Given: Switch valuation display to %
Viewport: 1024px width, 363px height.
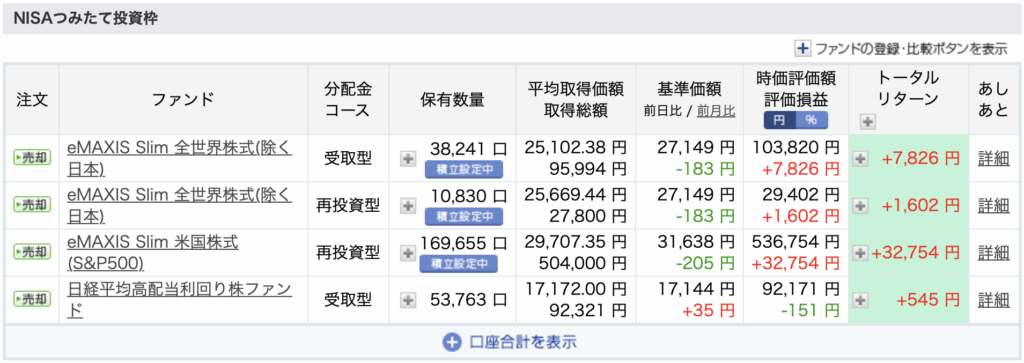Looking at the screenshot, I should pyautogui.click(x=811, y=120).
